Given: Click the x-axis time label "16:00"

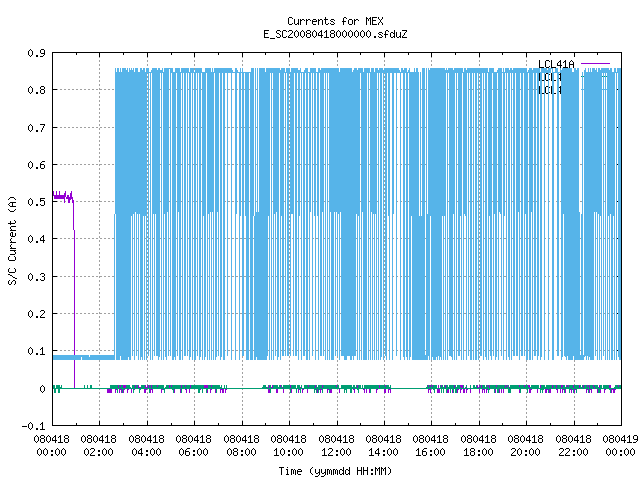Looking at the screenshot, I should point(430,452).
